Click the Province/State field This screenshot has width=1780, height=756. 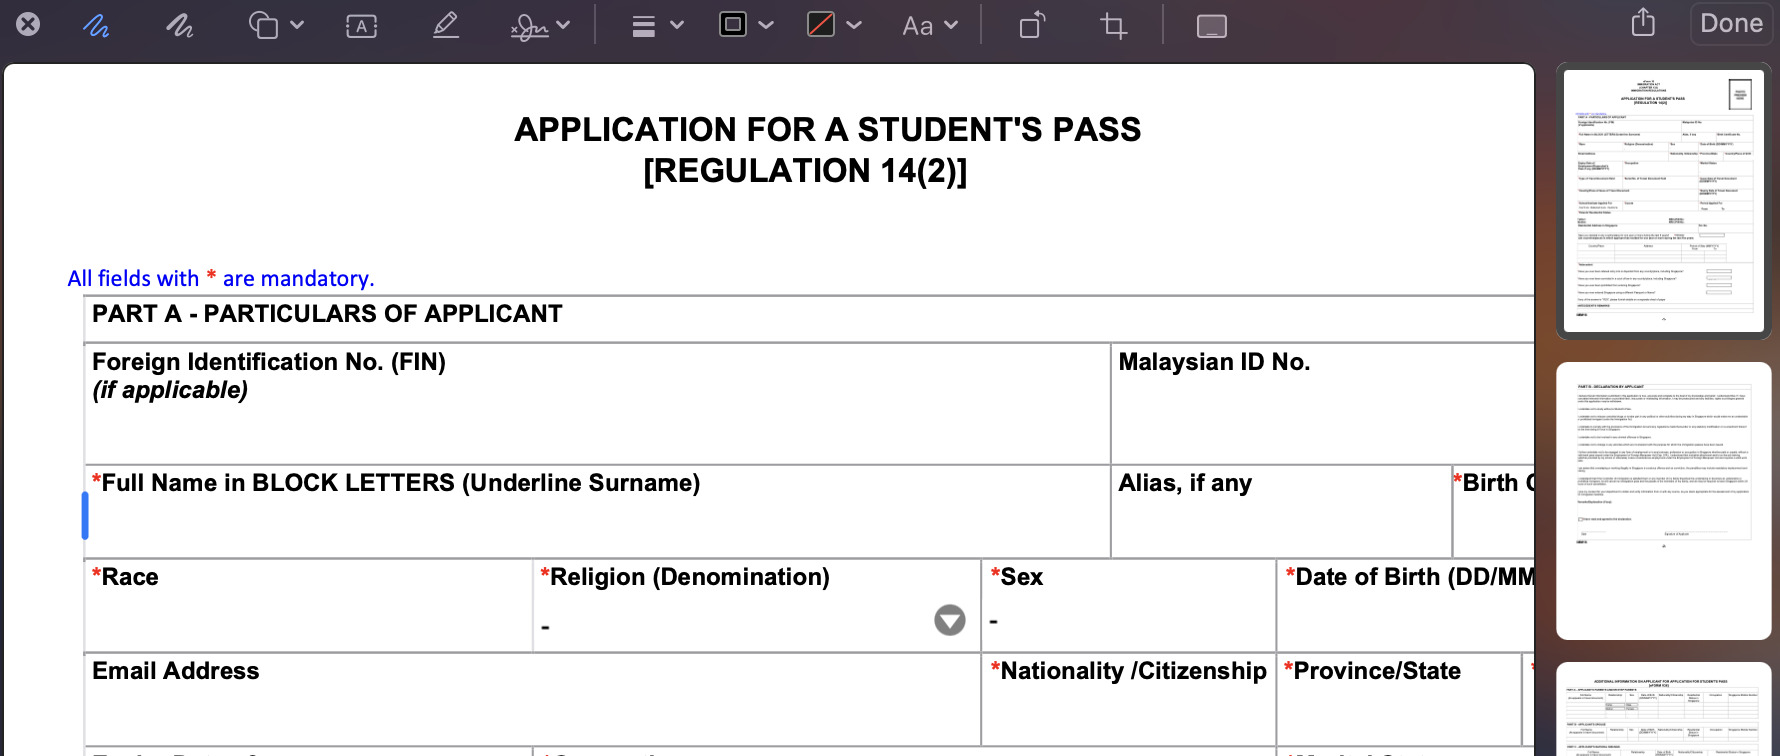coord(1399,699)
